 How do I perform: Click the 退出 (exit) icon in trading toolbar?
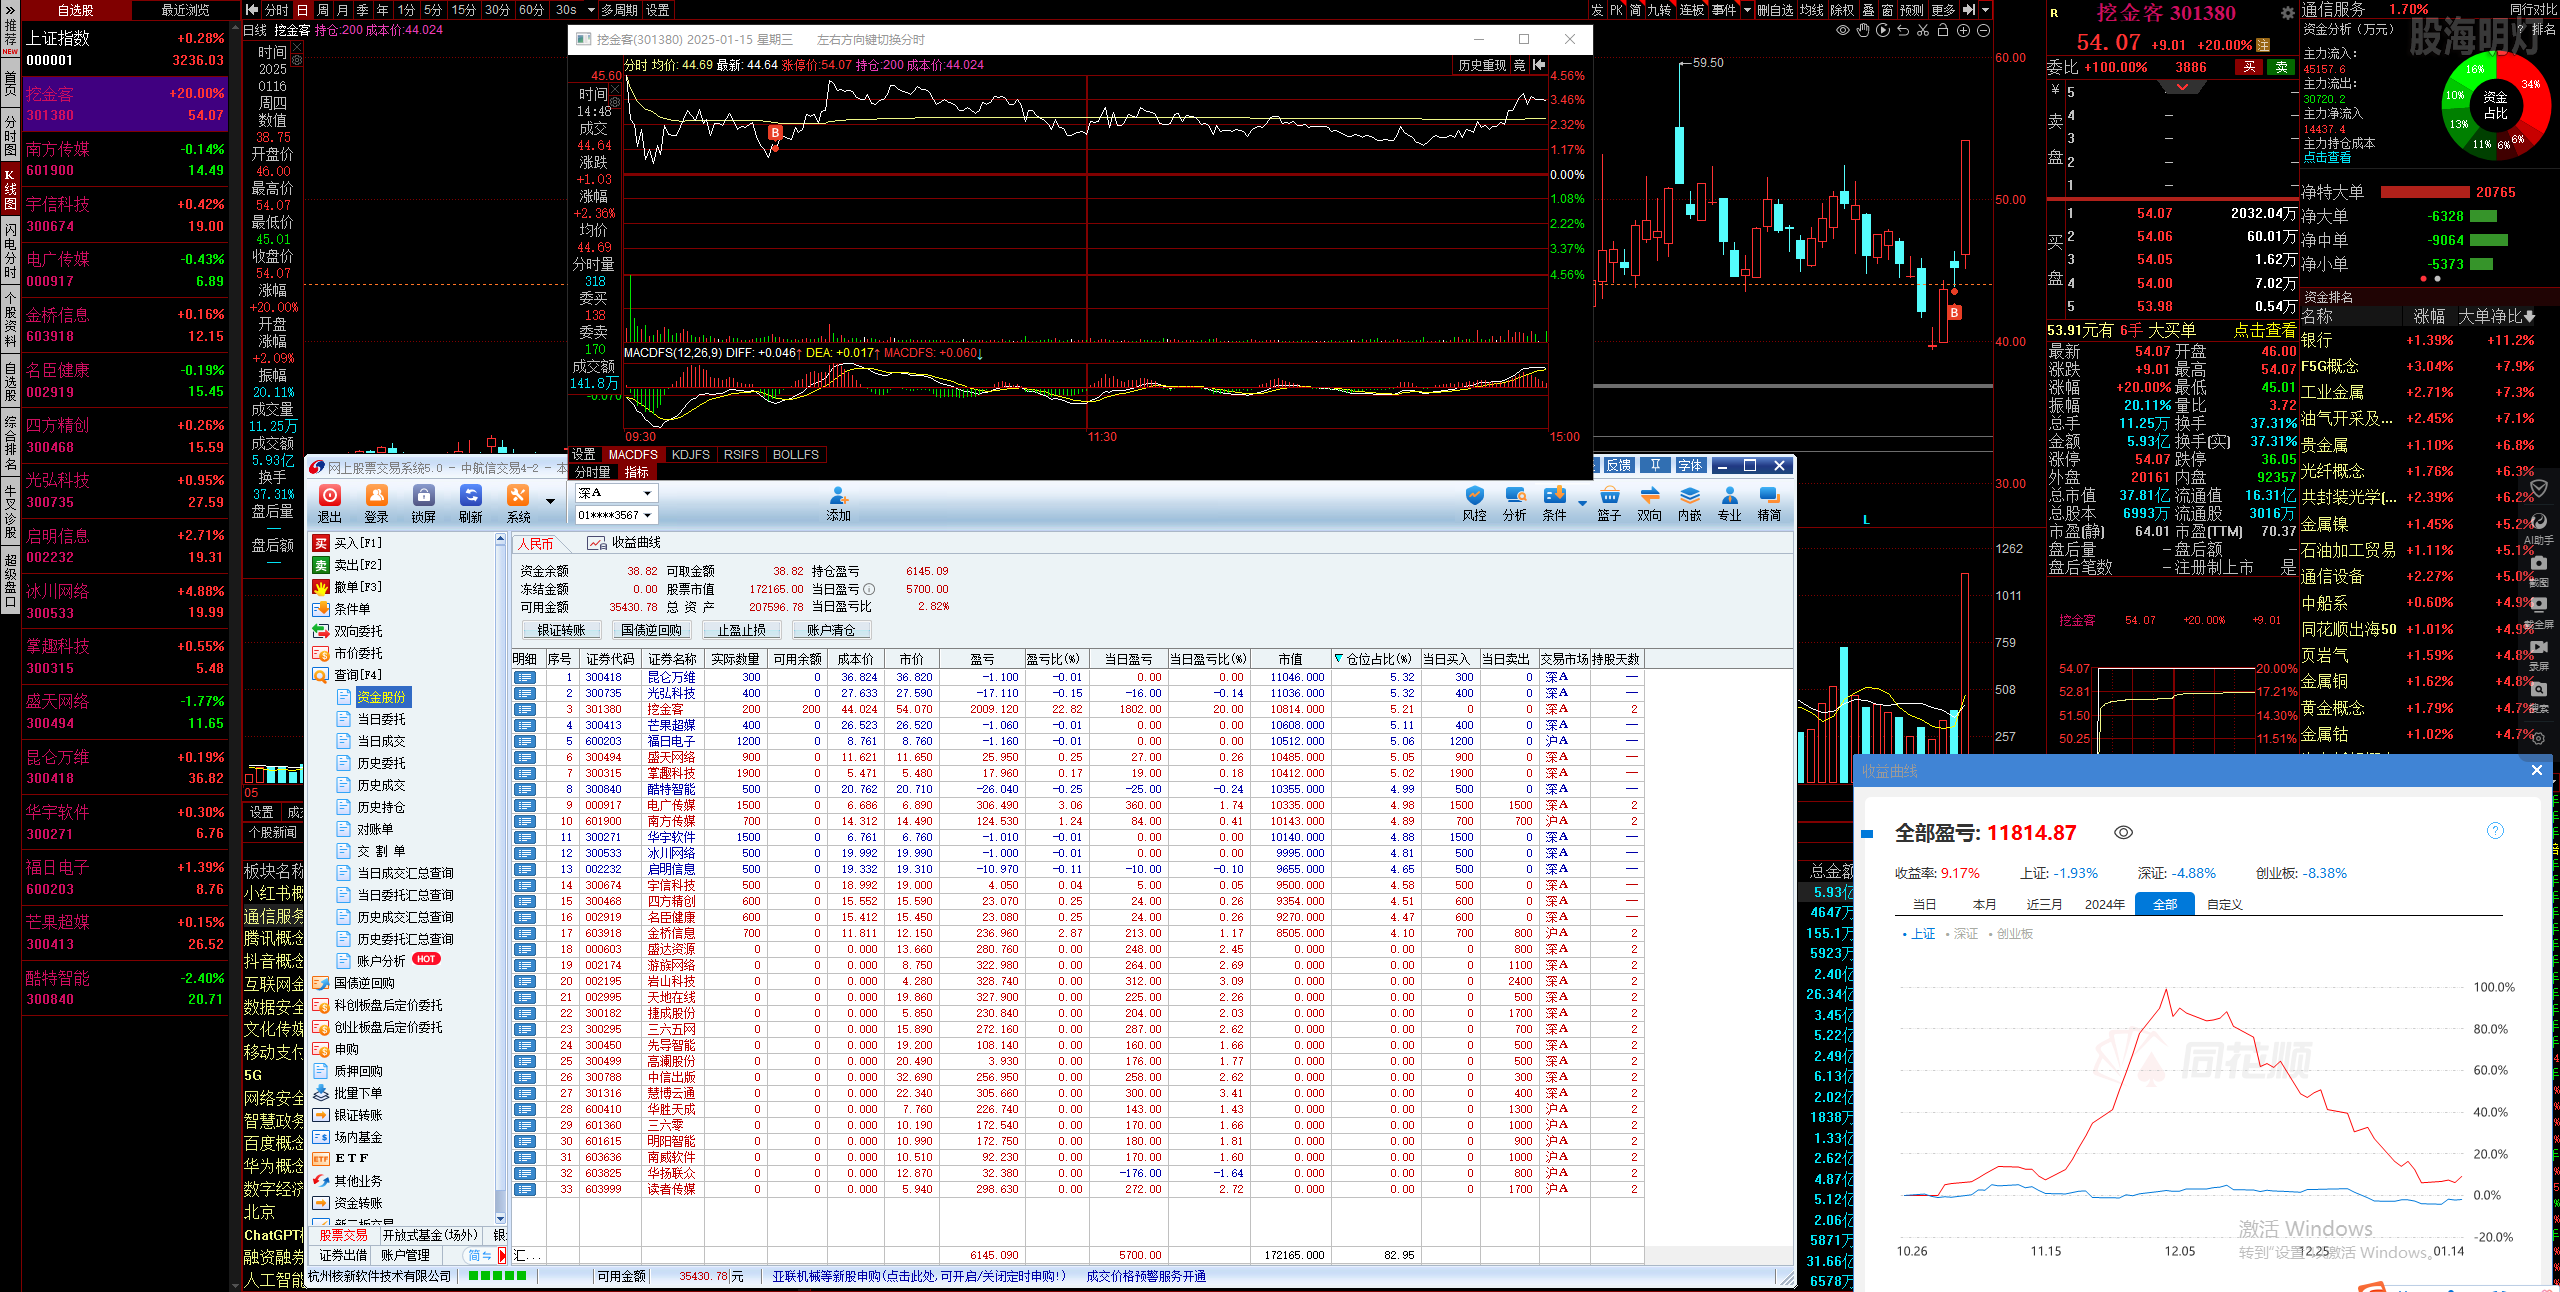(x=329, y=503)
